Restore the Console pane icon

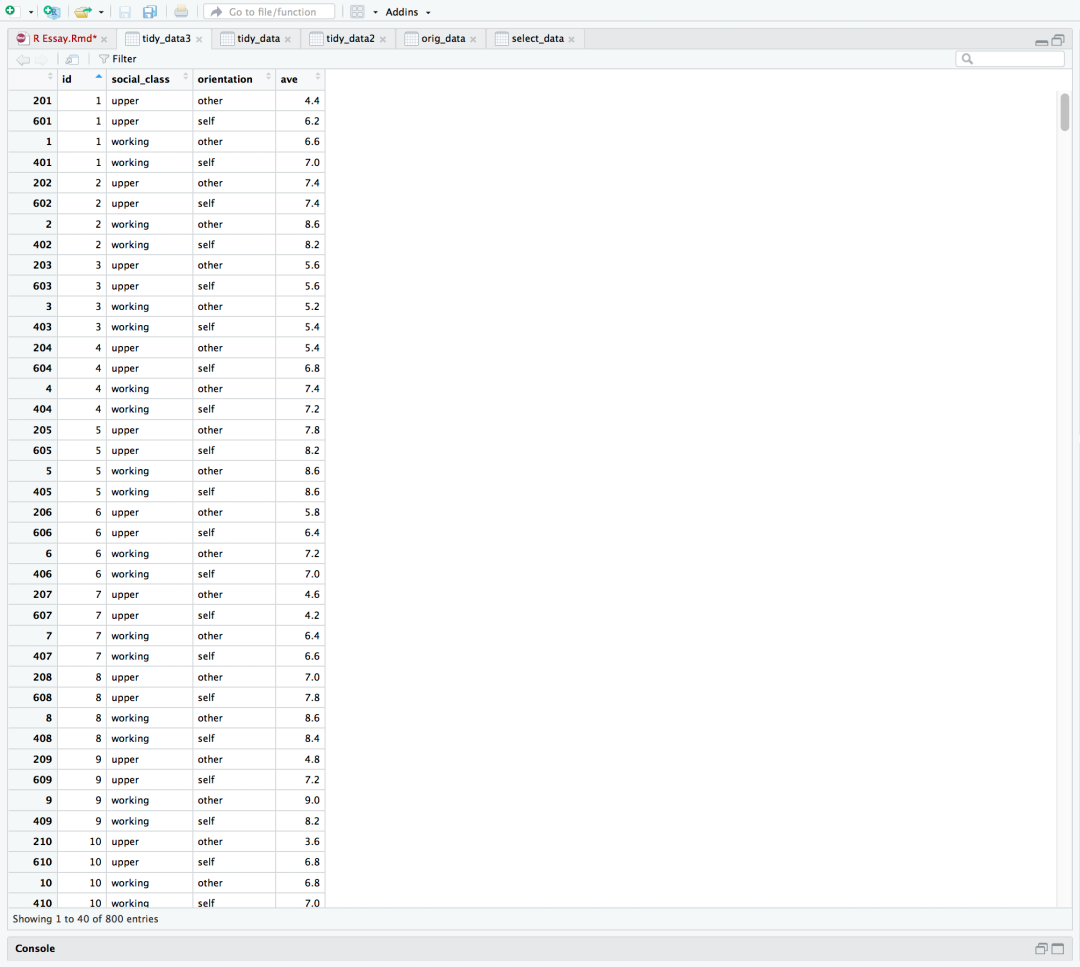1041,949
